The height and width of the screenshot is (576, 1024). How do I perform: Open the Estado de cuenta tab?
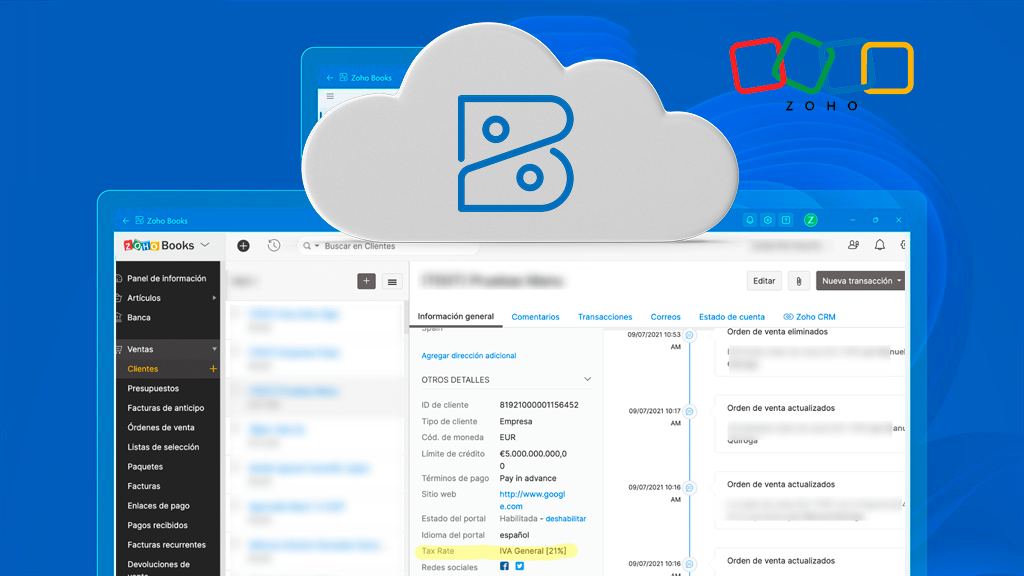pyautogui.click(x=732, y=317)
